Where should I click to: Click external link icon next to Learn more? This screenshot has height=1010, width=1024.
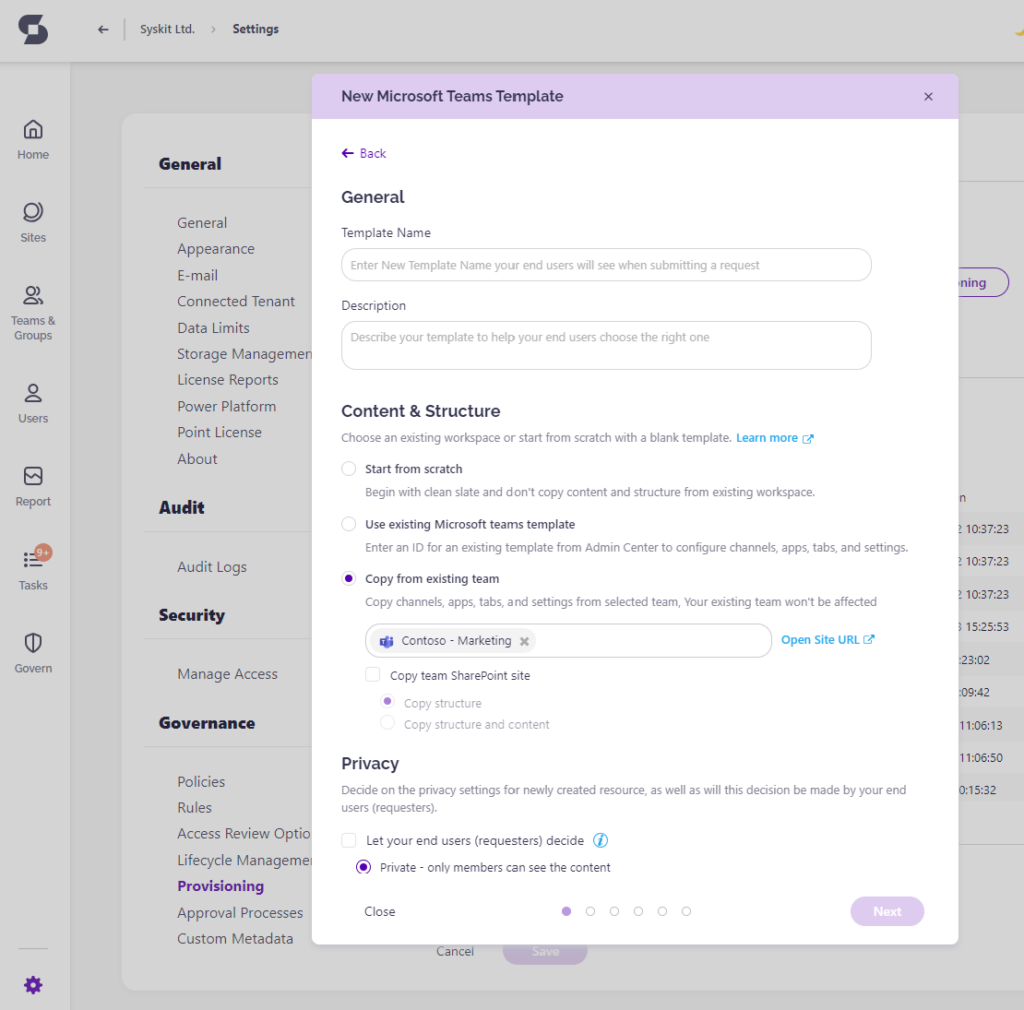click(x=808, y=439)
